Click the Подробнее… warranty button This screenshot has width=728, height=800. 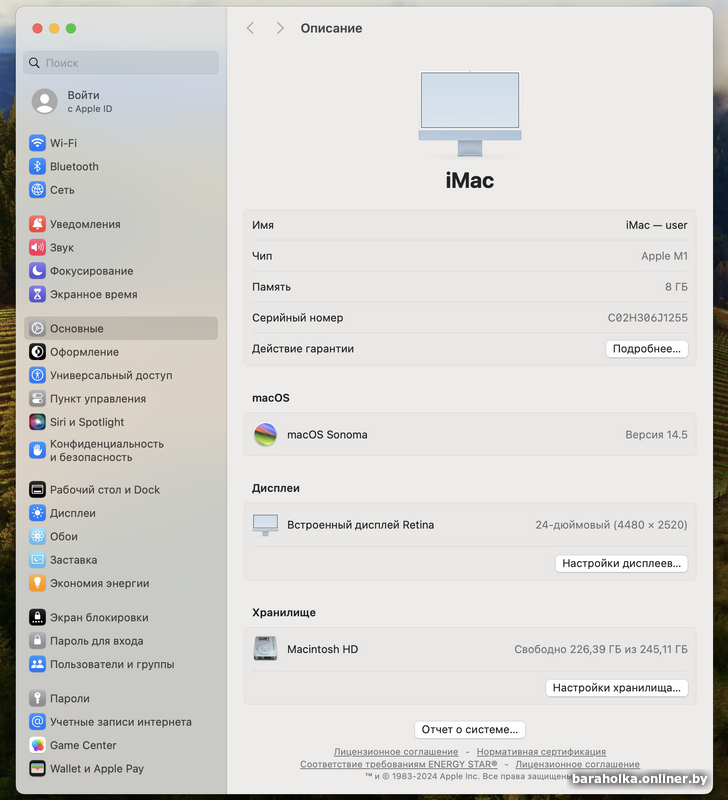[x=646, y=349]
